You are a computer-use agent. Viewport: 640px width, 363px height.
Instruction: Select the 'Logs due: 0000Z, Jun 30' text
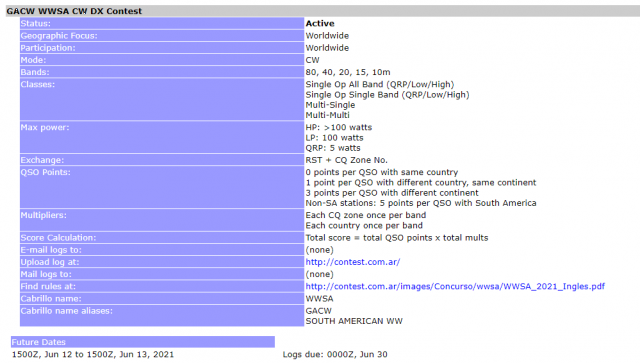(335, 354)
